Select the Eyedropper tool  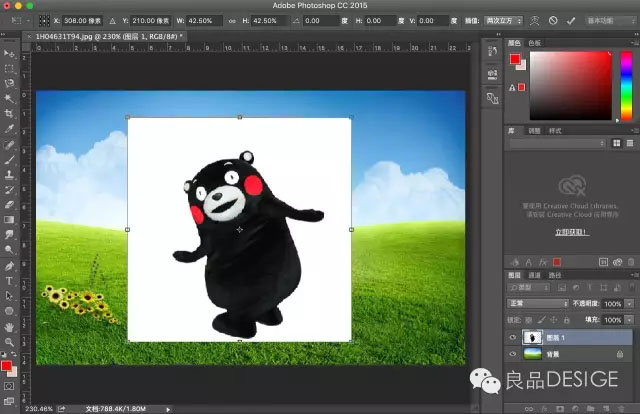pos(9,129)
